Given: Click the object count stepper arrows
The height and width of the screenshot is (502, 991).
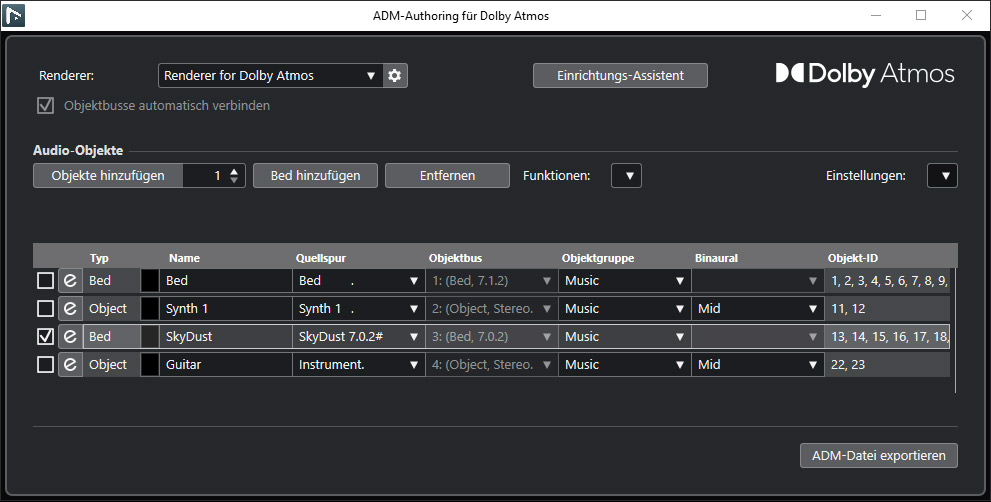Looking at the screenshot, I should click(234, 176).
